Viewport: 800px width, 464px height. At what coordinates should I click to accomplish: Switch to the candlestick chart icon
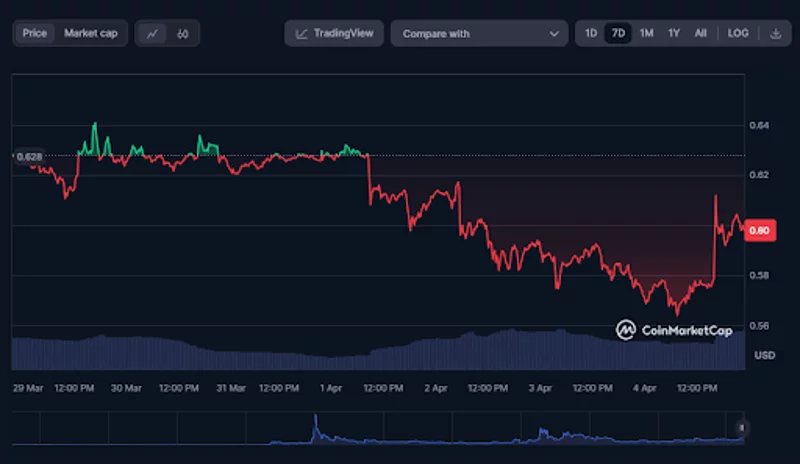pos(182,33)
